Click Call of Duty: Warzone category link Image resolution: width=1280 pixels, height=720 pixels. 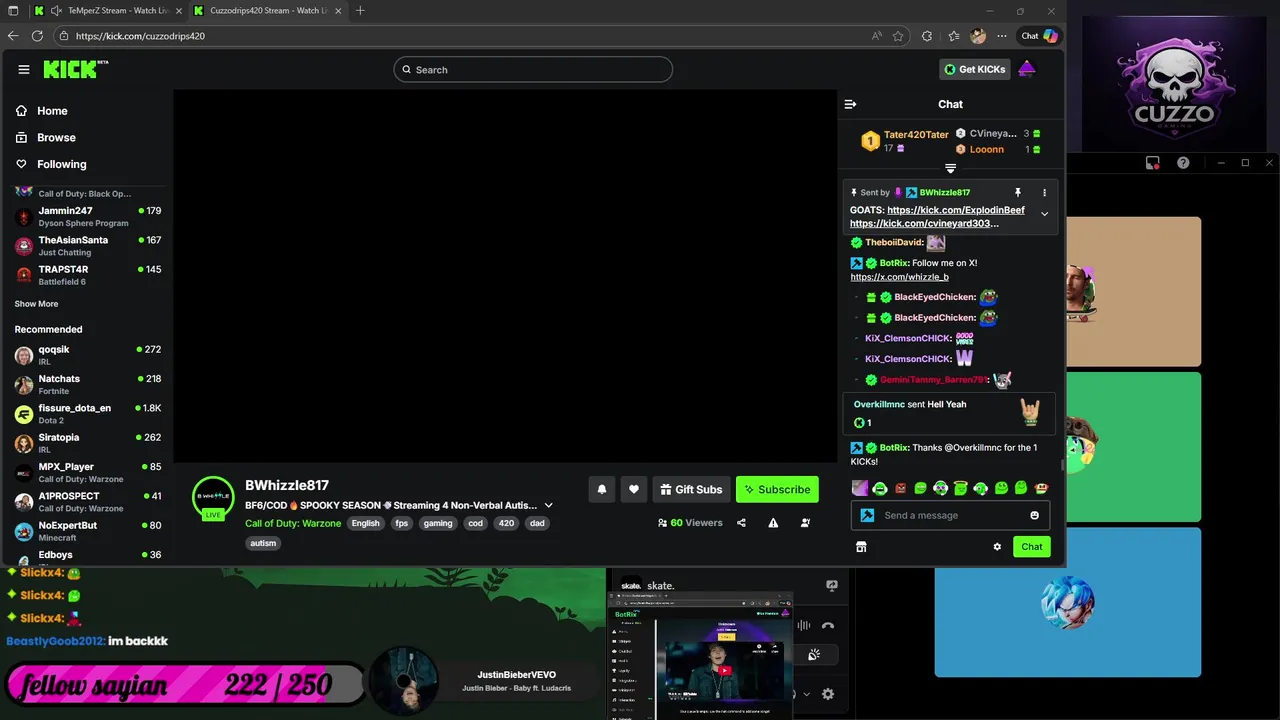293,523
